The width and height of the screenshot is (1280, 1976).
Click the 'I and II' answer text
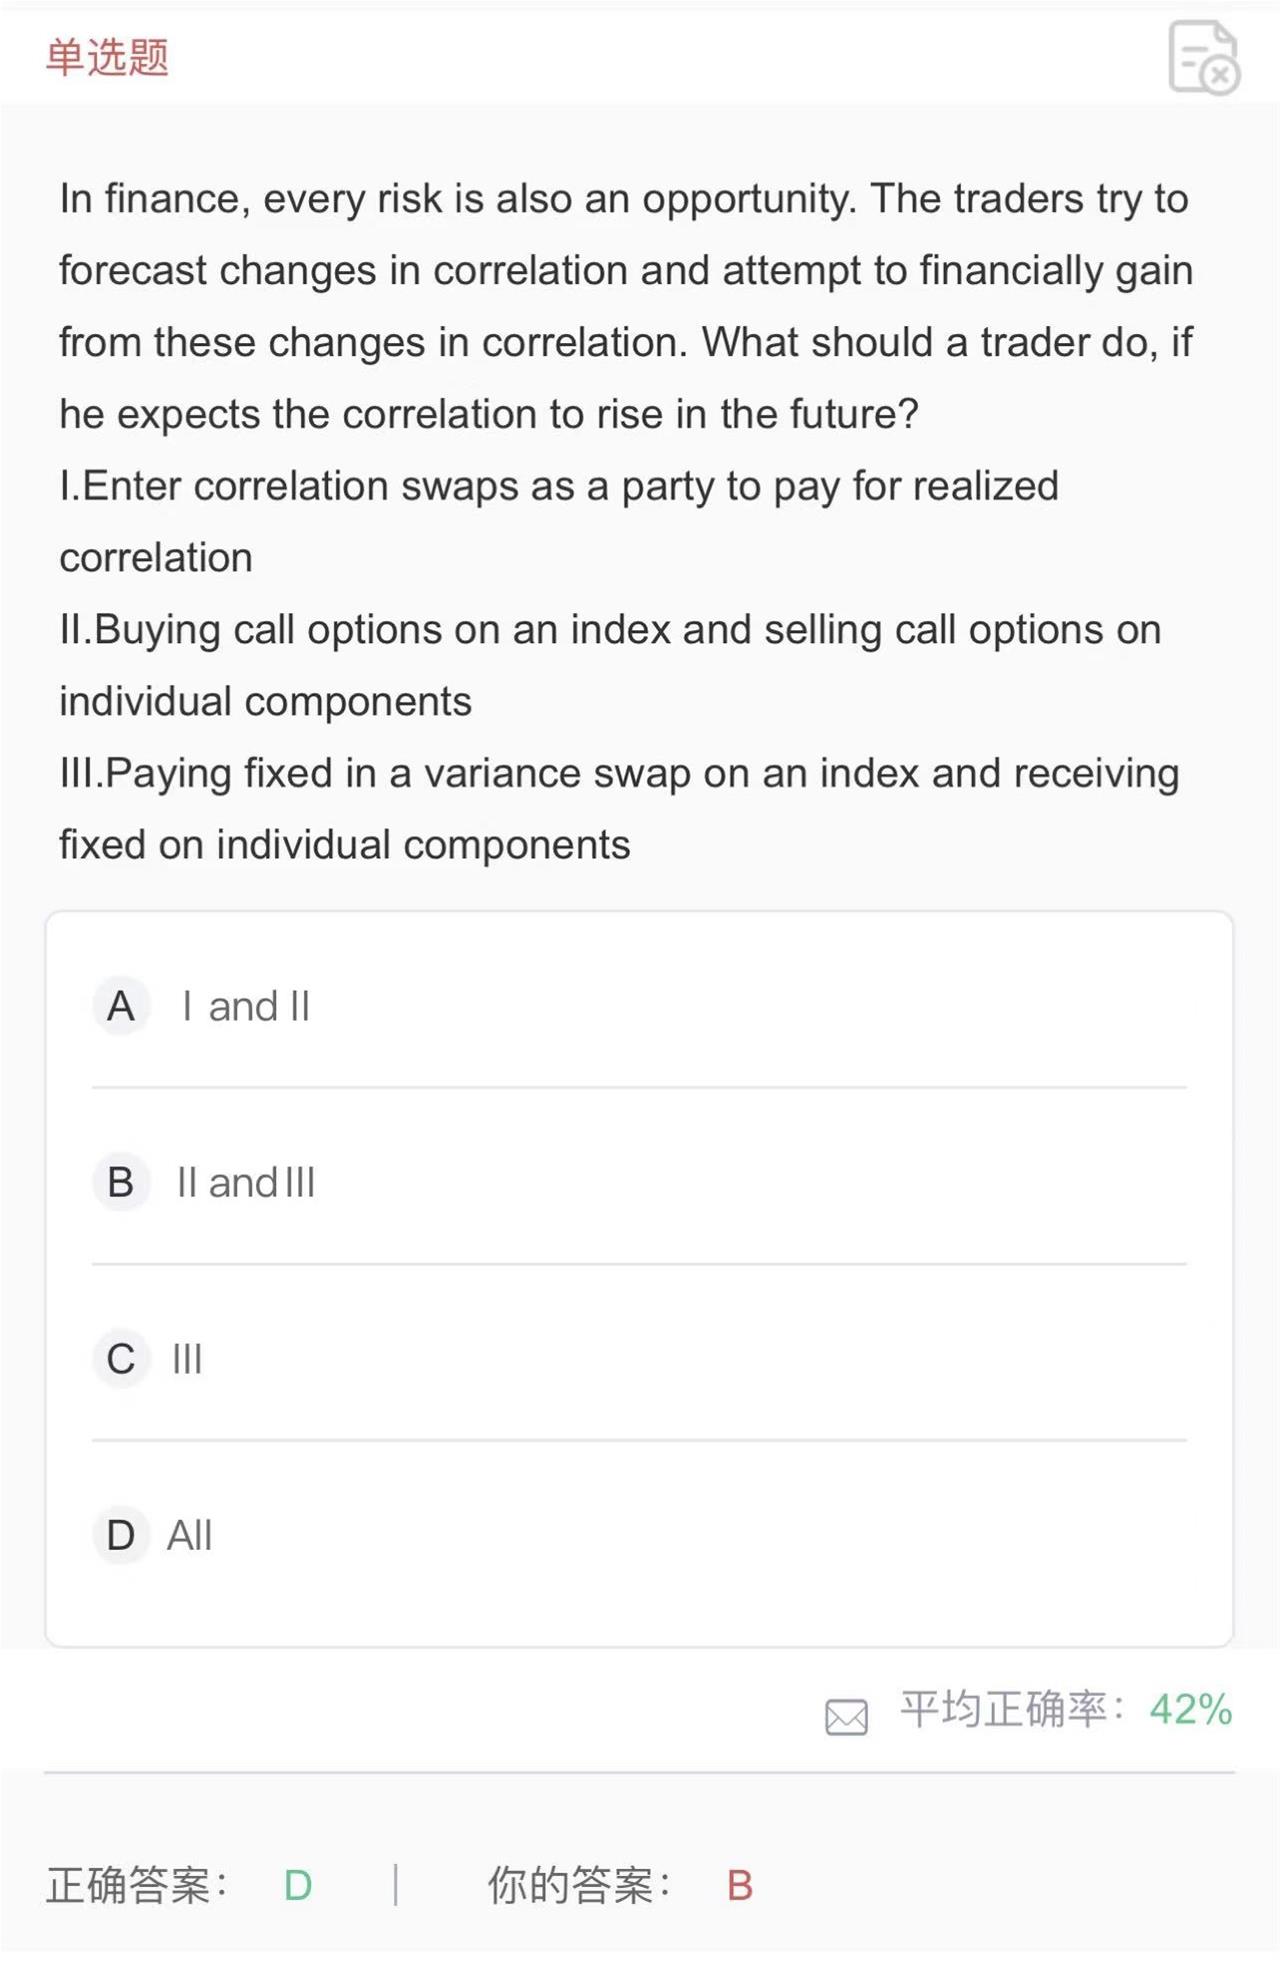(x=246, y=1006)
